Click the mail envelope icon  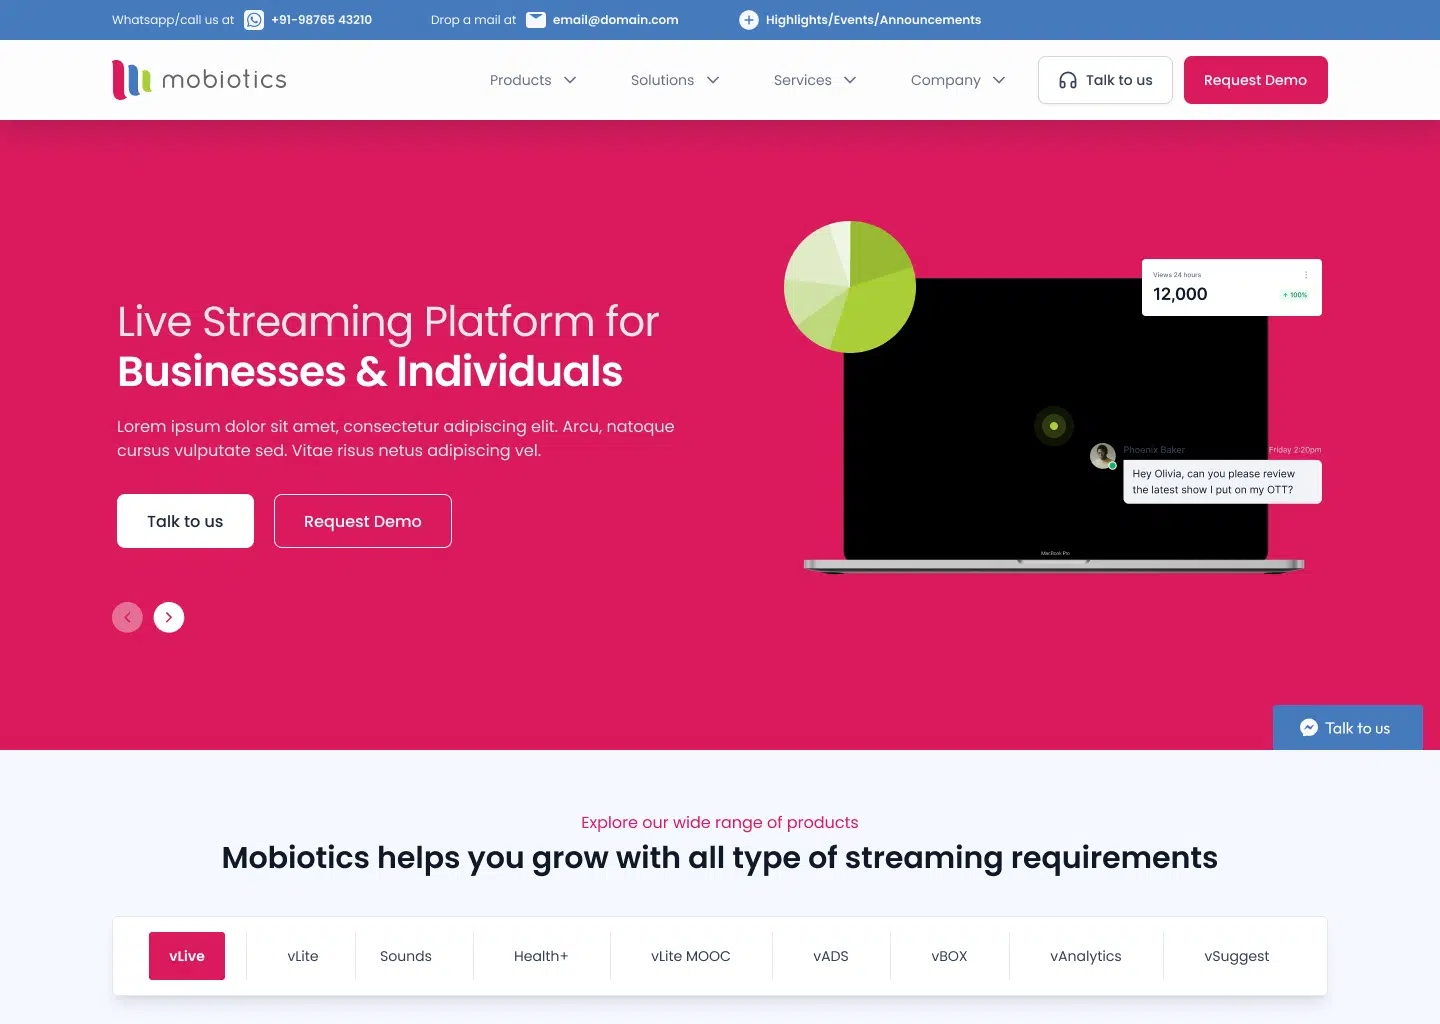tap(536, 20)
